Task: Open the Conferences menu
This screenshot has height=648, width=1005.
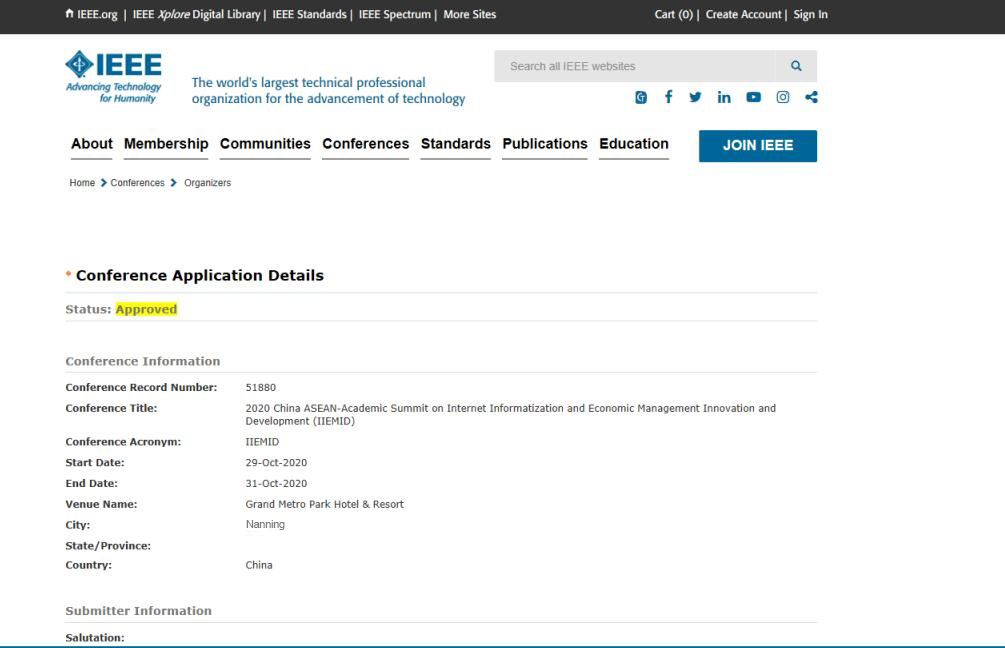Action: point(365,144)
